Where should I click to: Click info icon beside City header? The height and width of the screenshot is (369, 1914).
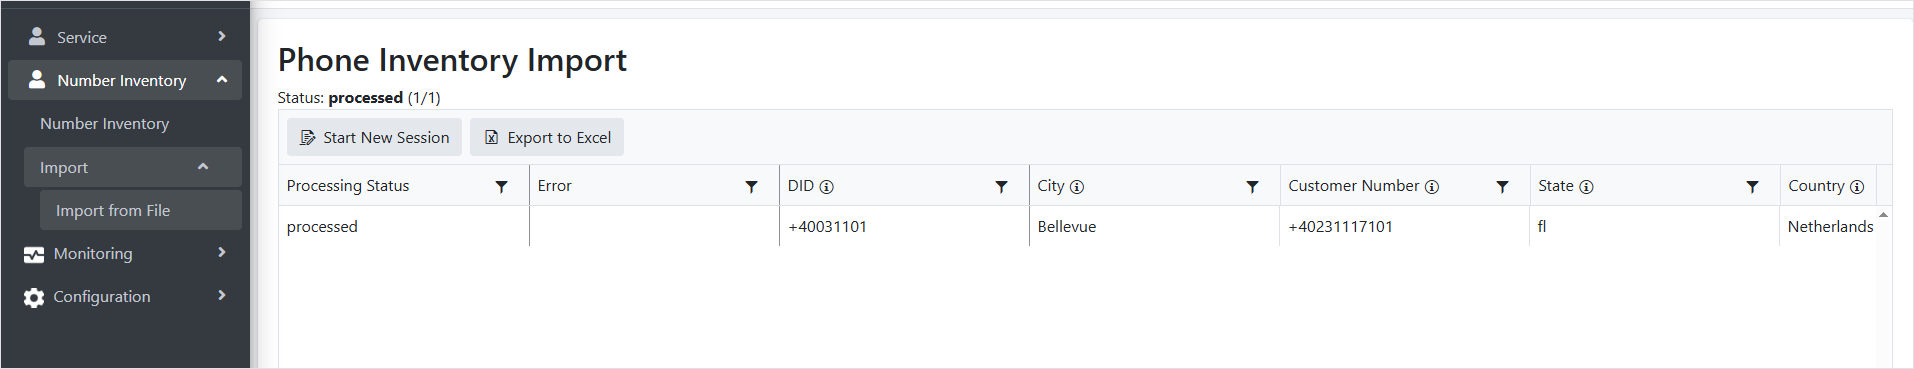click(1077, 187)
